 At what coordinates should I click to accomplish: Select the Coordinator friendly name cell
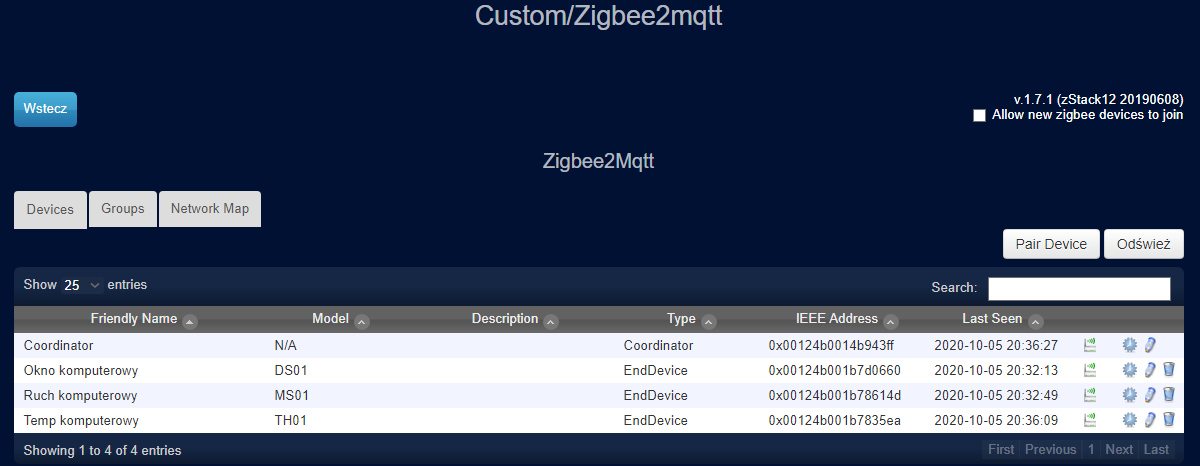point(58,345)
